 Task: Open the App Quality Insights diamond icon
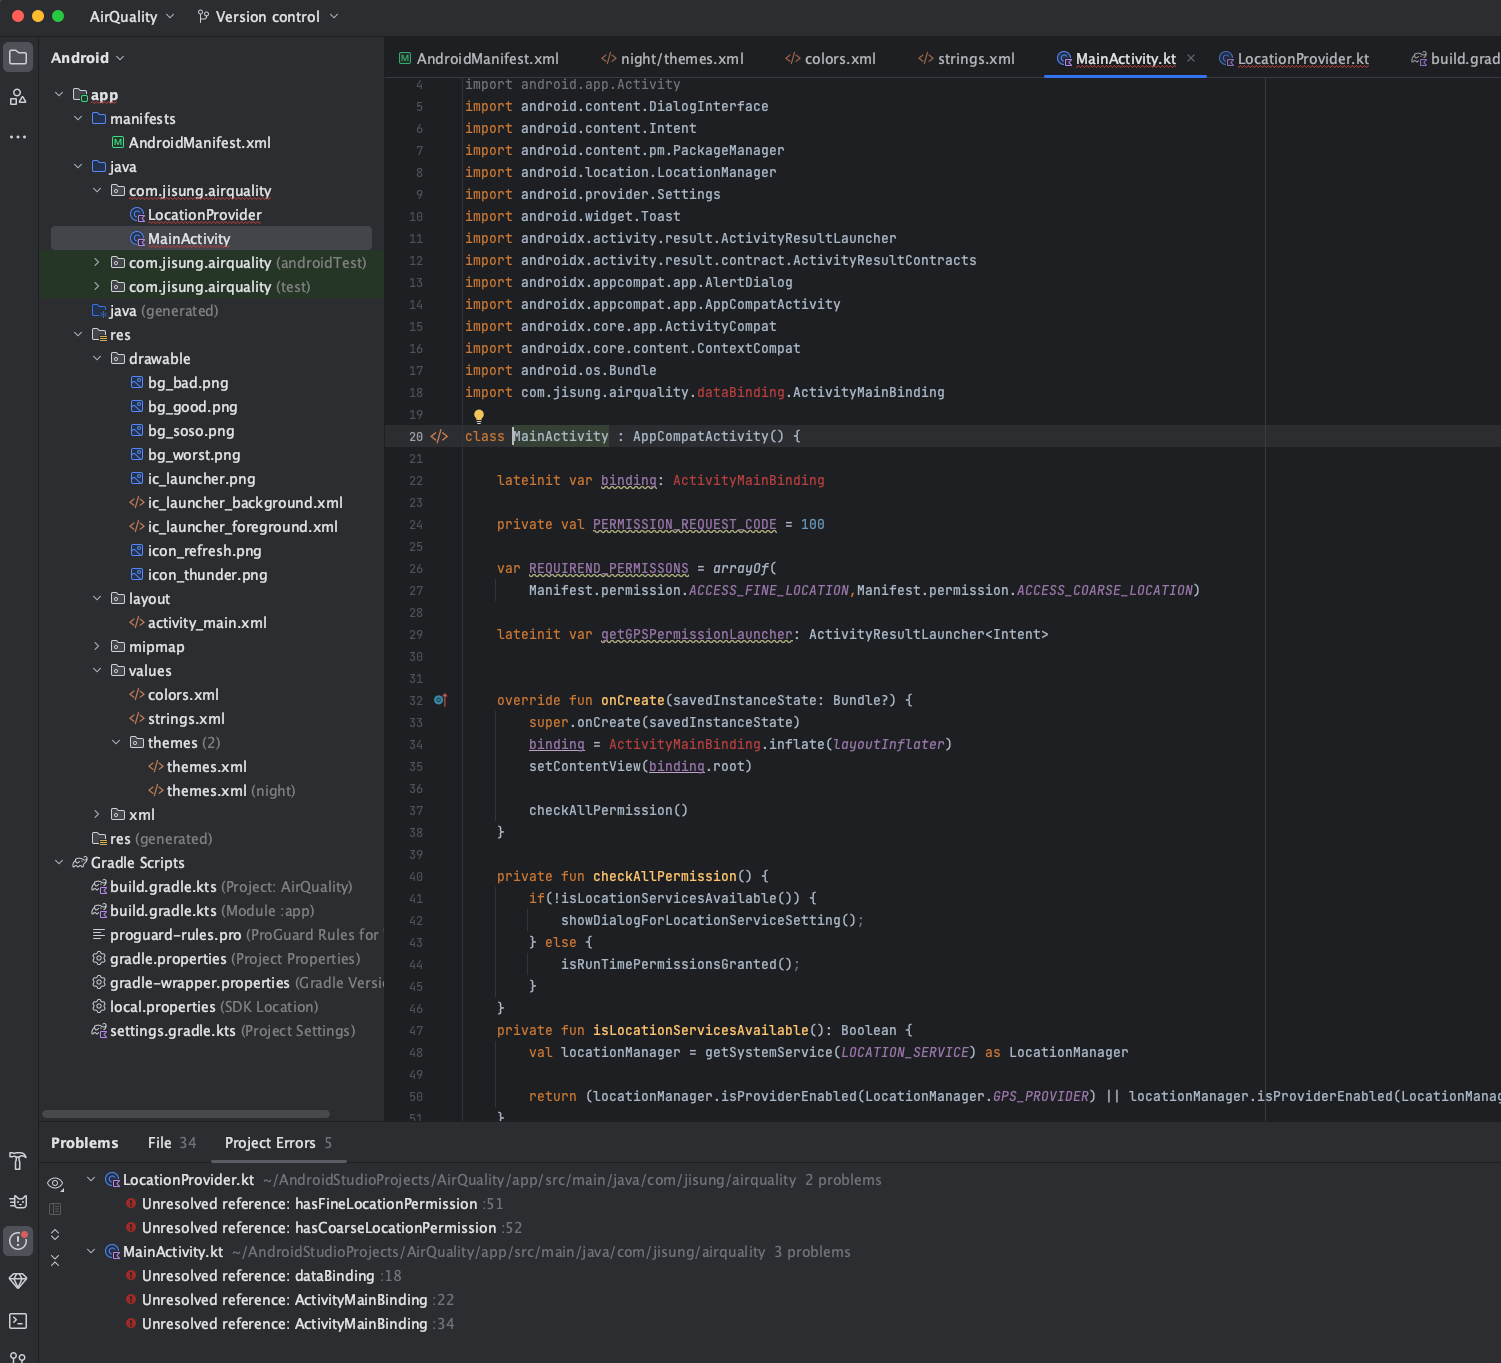[18, 1281]
